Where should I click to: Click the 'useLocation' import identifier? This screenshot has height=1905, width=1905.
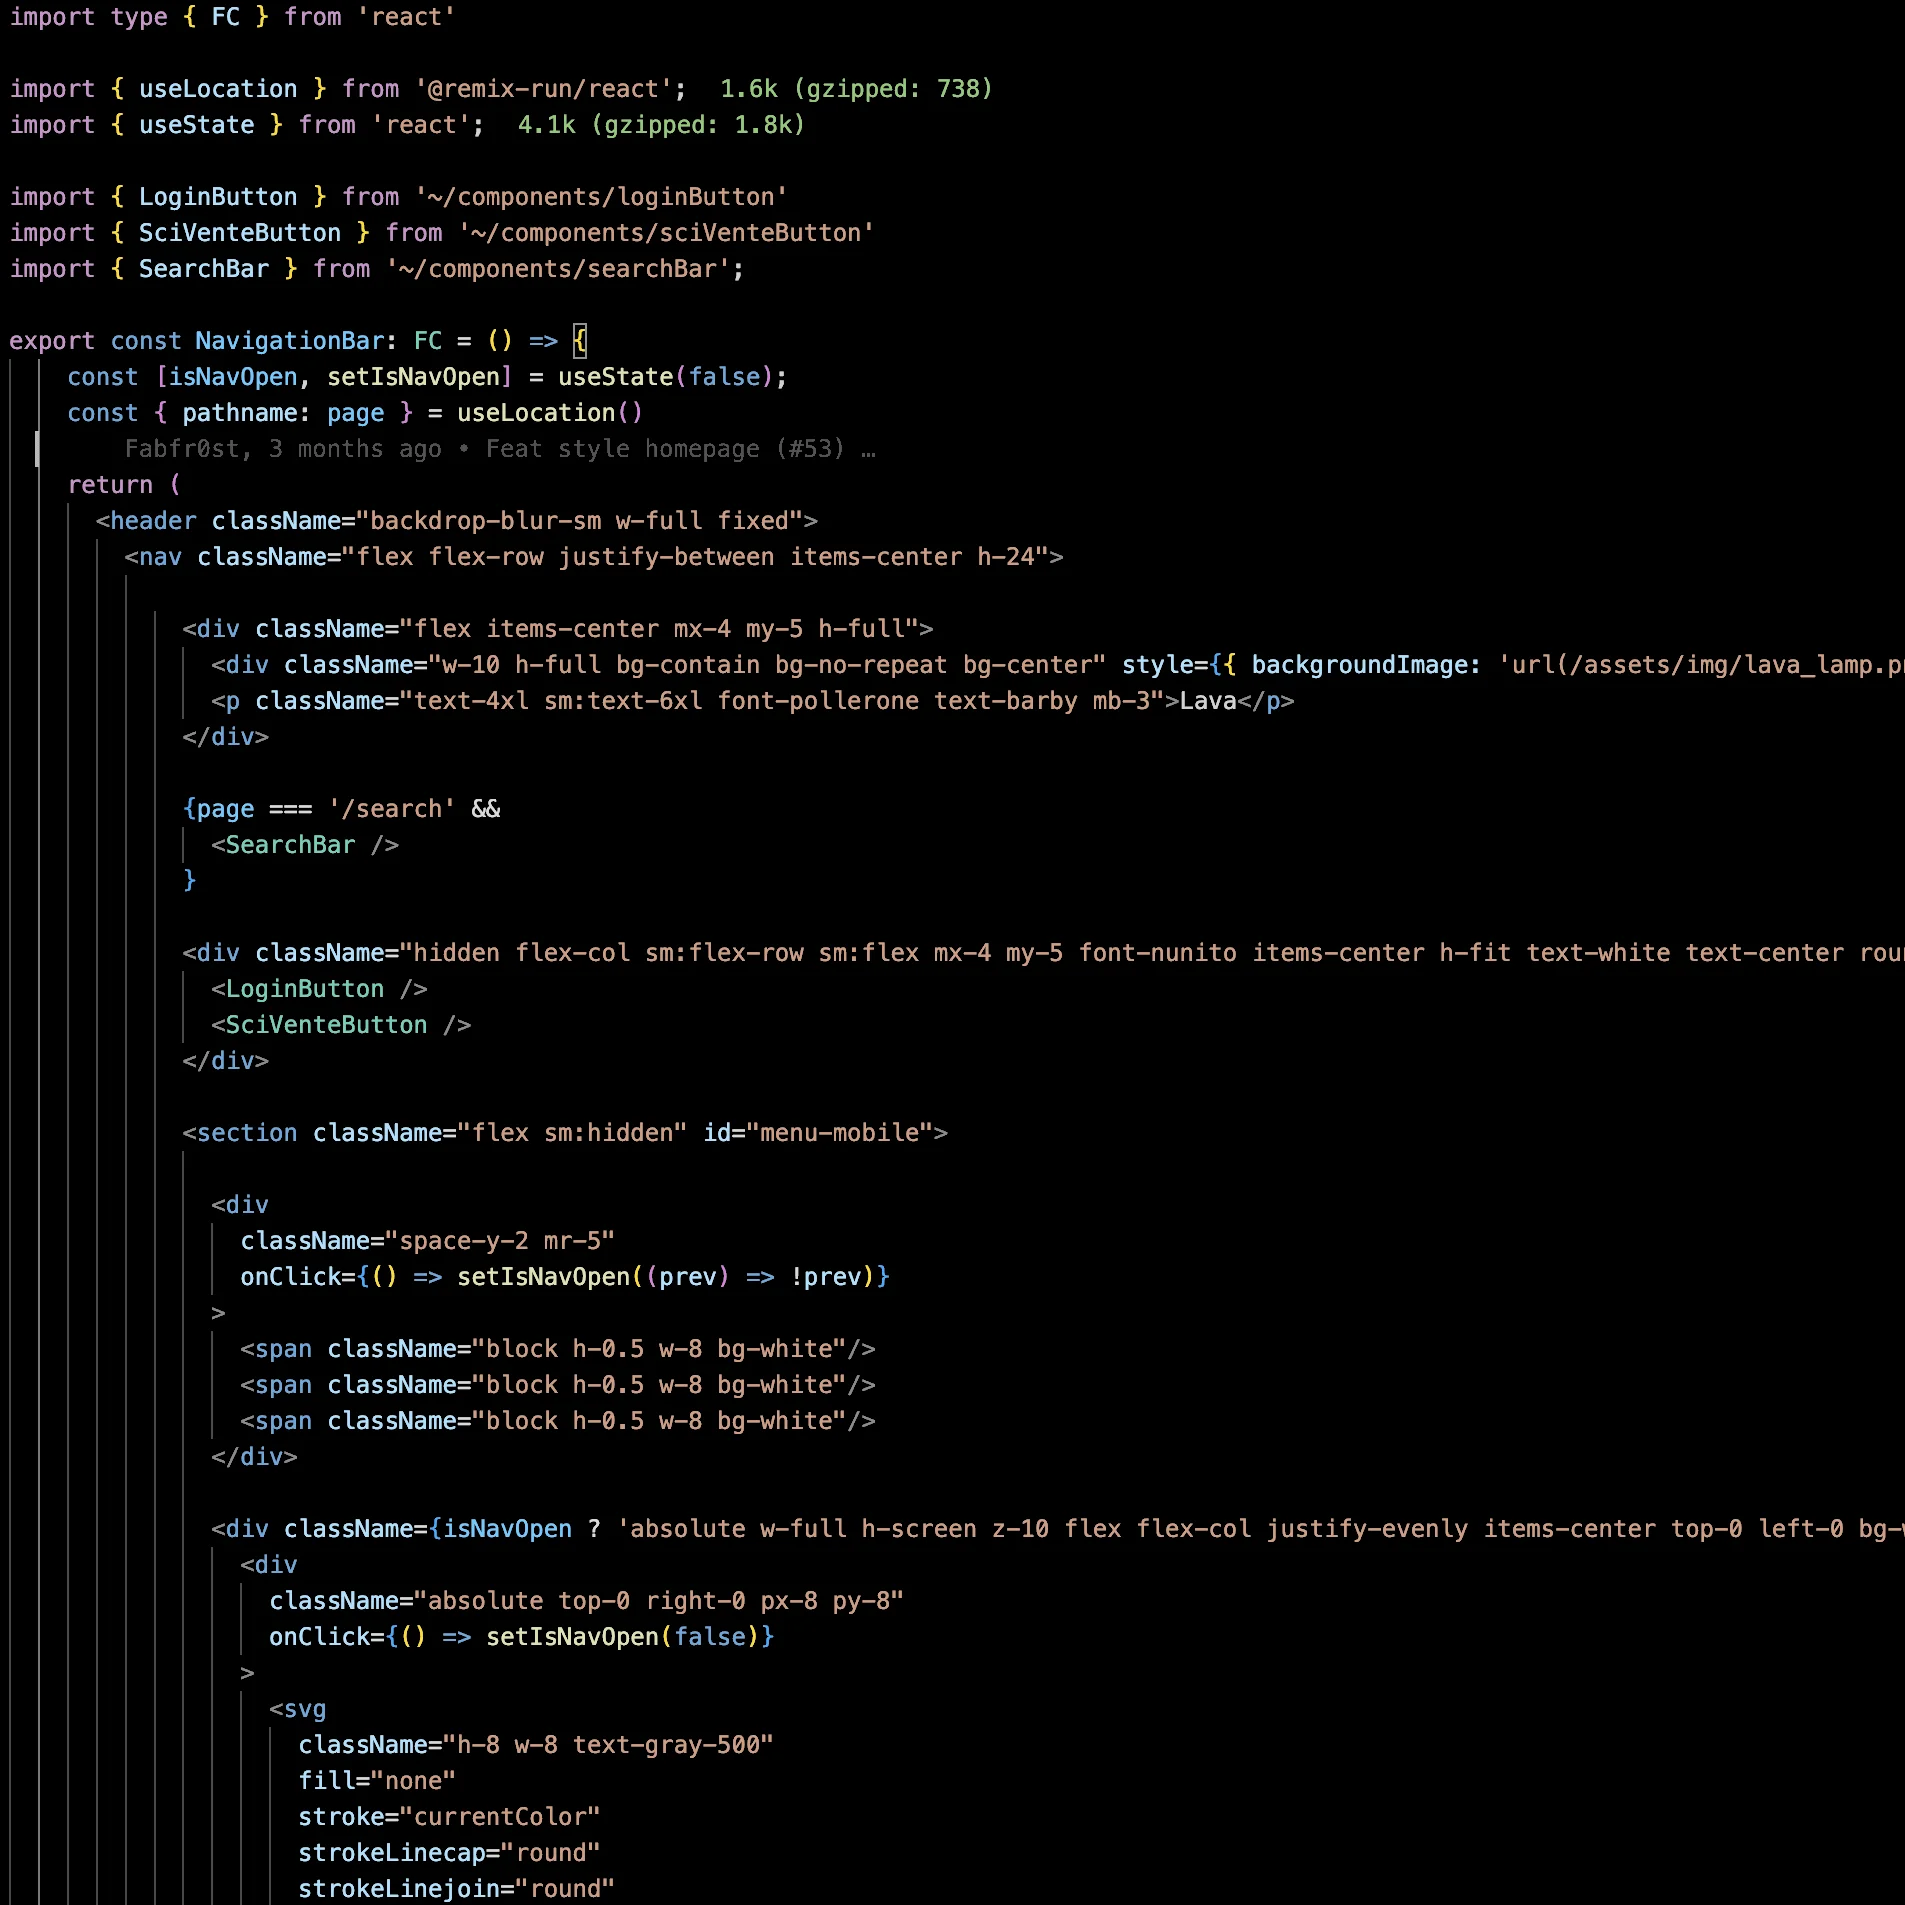coord(218,89)
